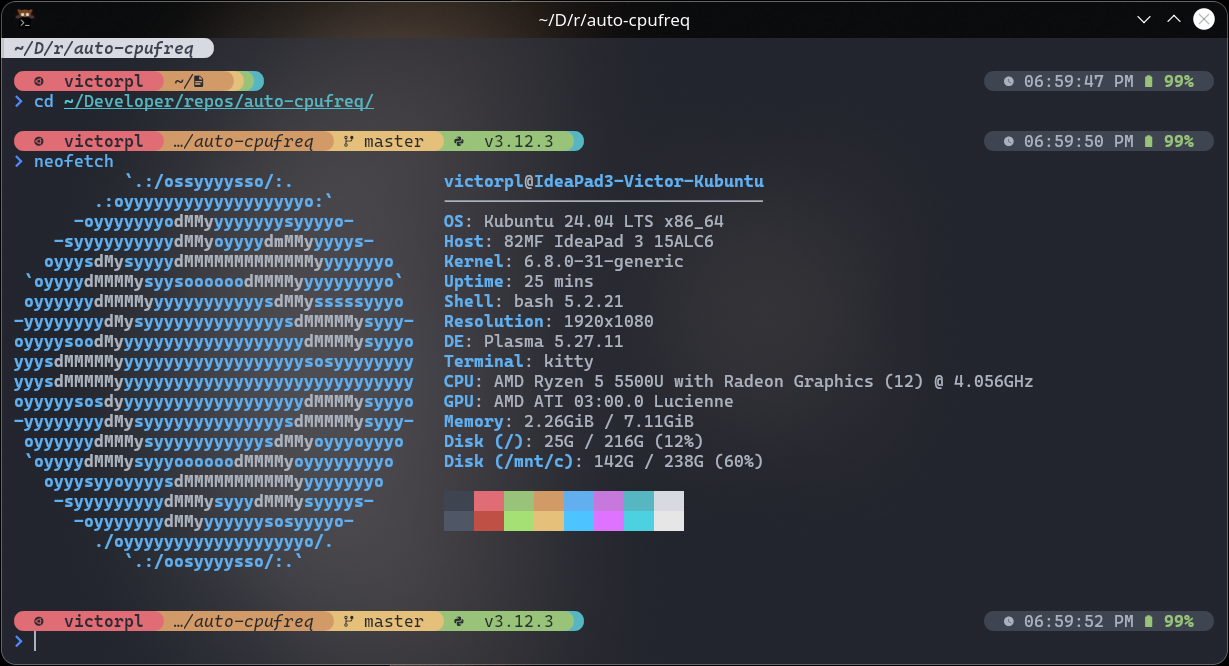Click git branch icon in bottom prompt

tap(348, 621)
